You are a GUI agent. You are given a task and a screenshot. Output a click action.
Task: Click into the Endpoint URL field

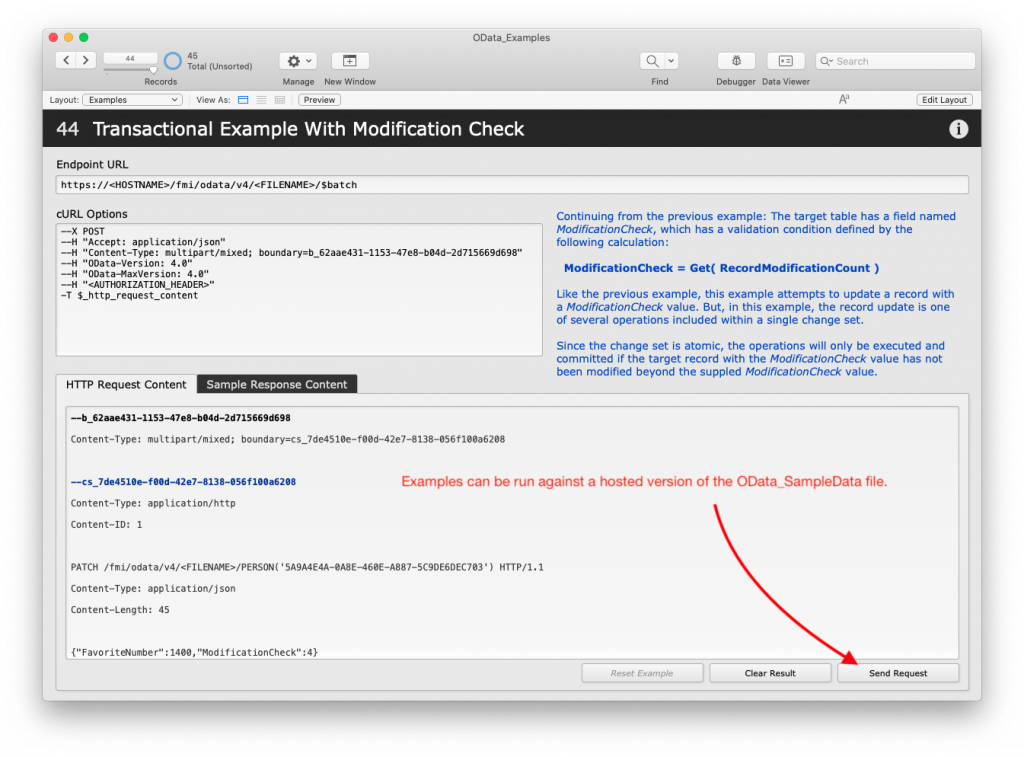tap(512, 185)
